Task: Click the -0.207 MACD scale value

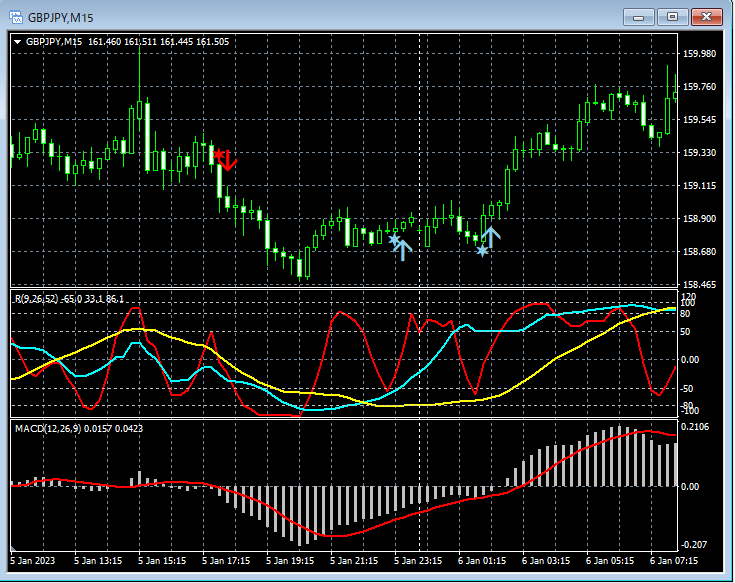Action: pos(694,545)
